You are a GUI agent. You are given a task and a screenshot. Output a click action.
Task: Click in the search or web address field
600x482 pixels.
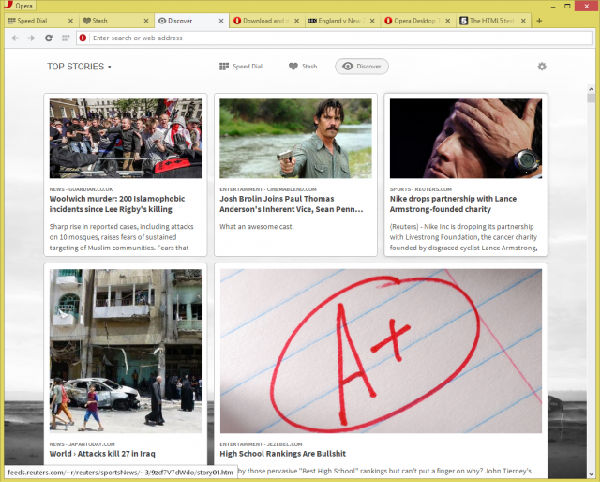click(x=330, y=38)
